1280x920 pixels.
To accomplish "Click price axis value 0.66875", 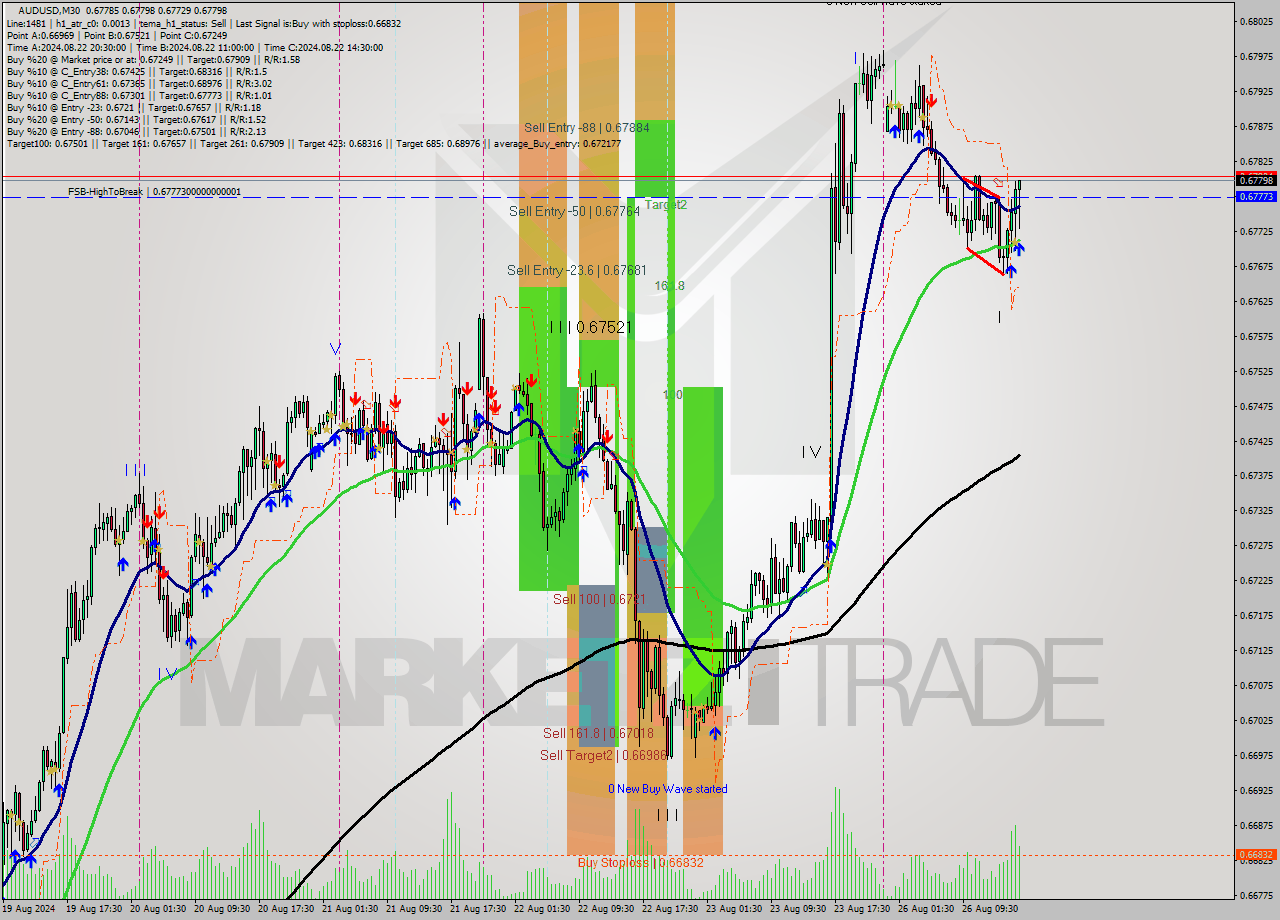I will 1256,825.
